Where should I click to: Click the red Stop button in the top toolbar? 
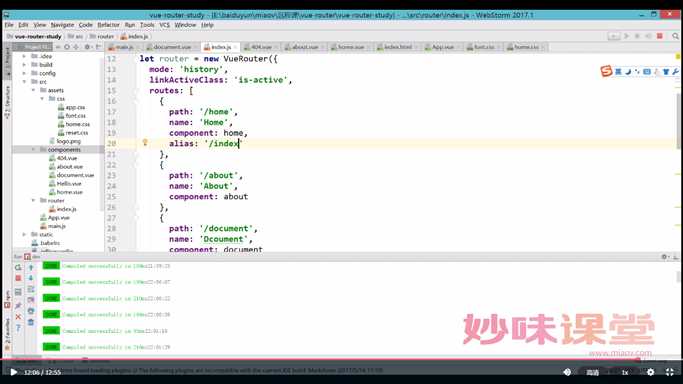[x=659, y=36]
